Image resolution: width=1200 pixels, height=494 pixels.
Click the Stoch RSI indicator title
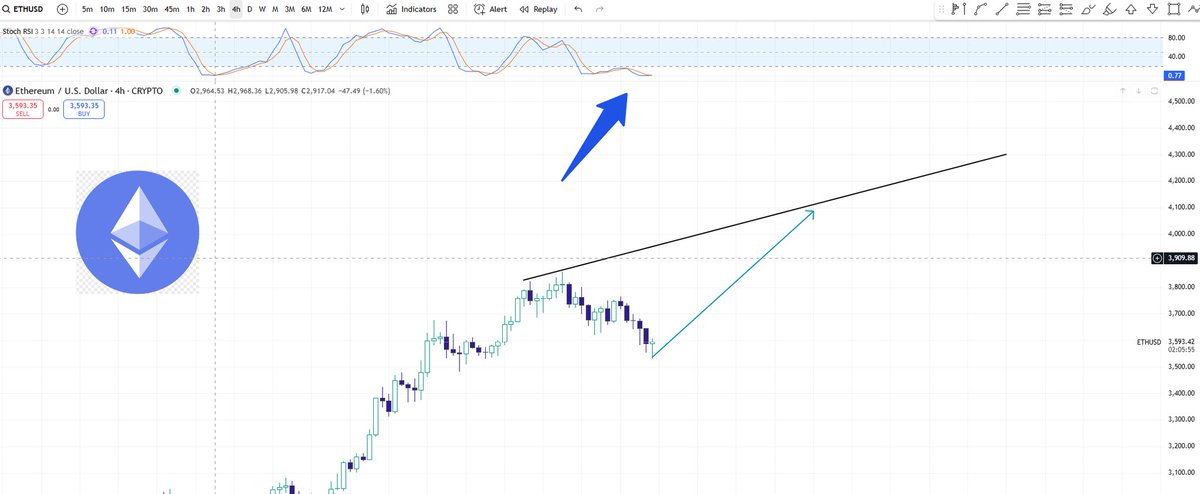tap(44, 31)
